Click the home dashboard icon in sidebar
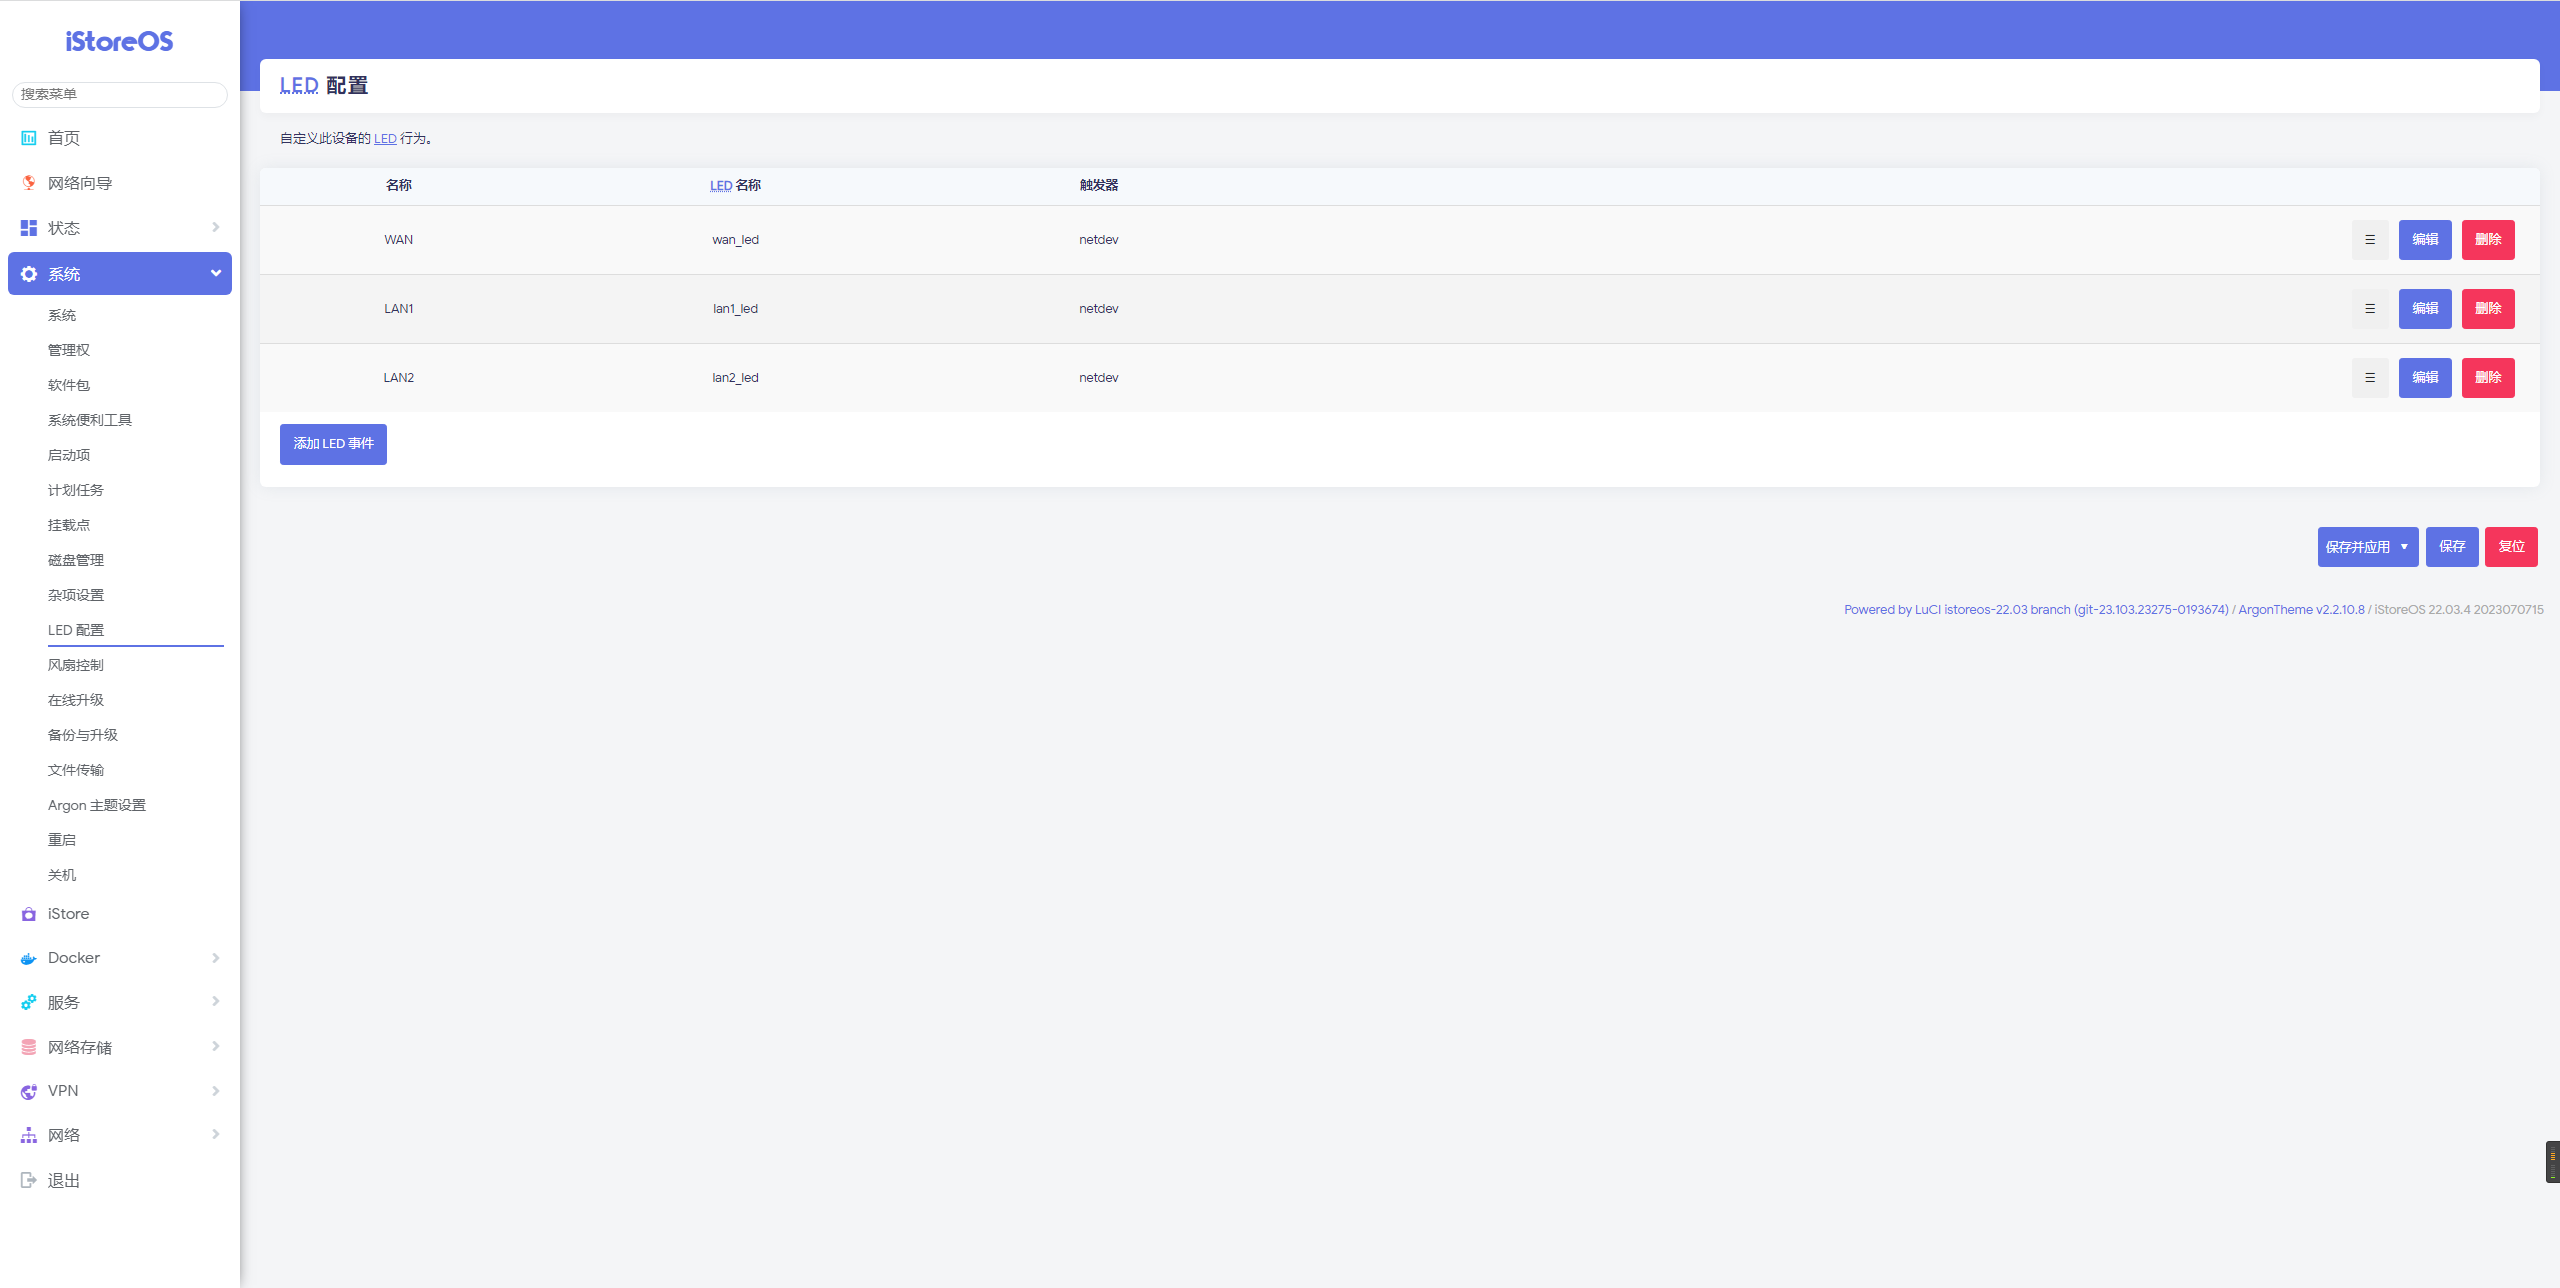 click(29, 138)
